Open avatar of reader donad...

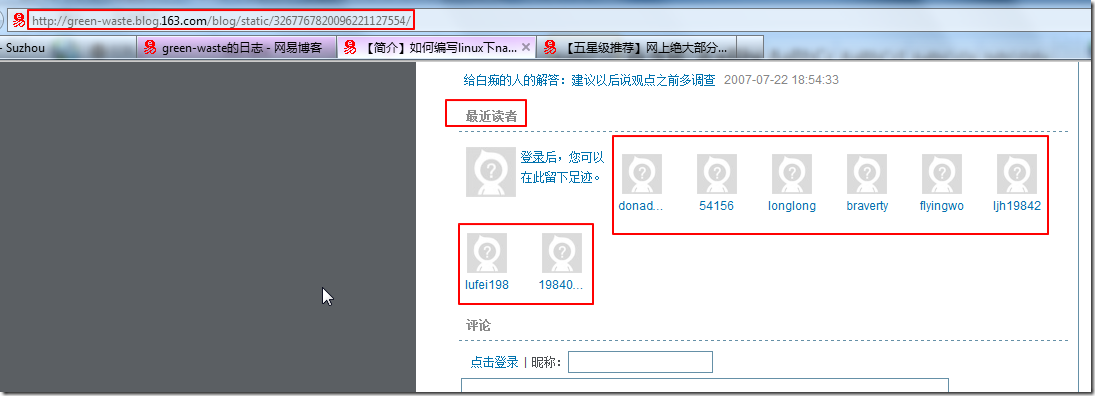coord(642,174)
